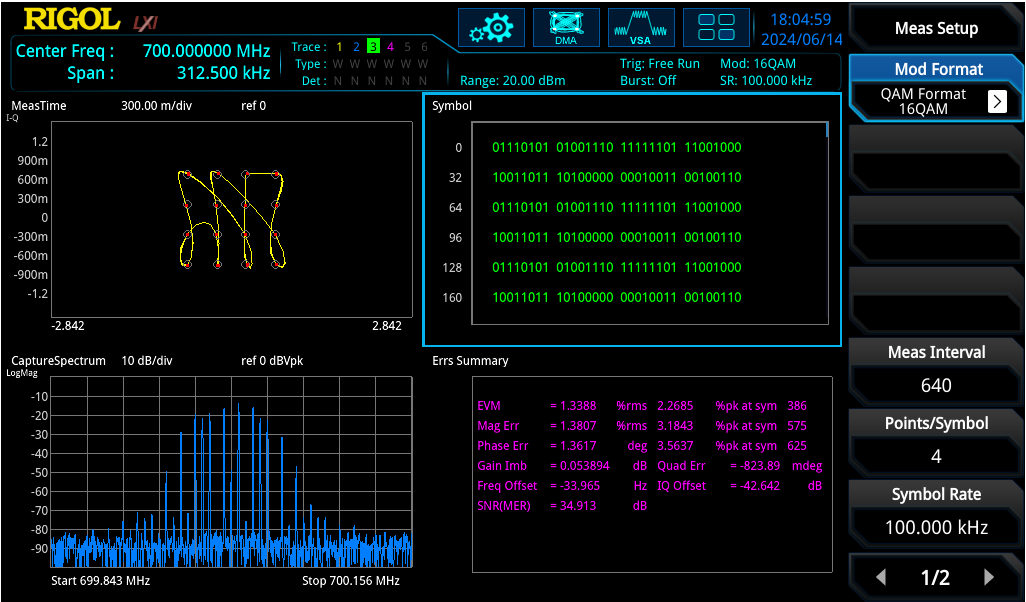Open the window layout grid icon
This screenshot has height=602, width=1026.
[x=716, y=27]
